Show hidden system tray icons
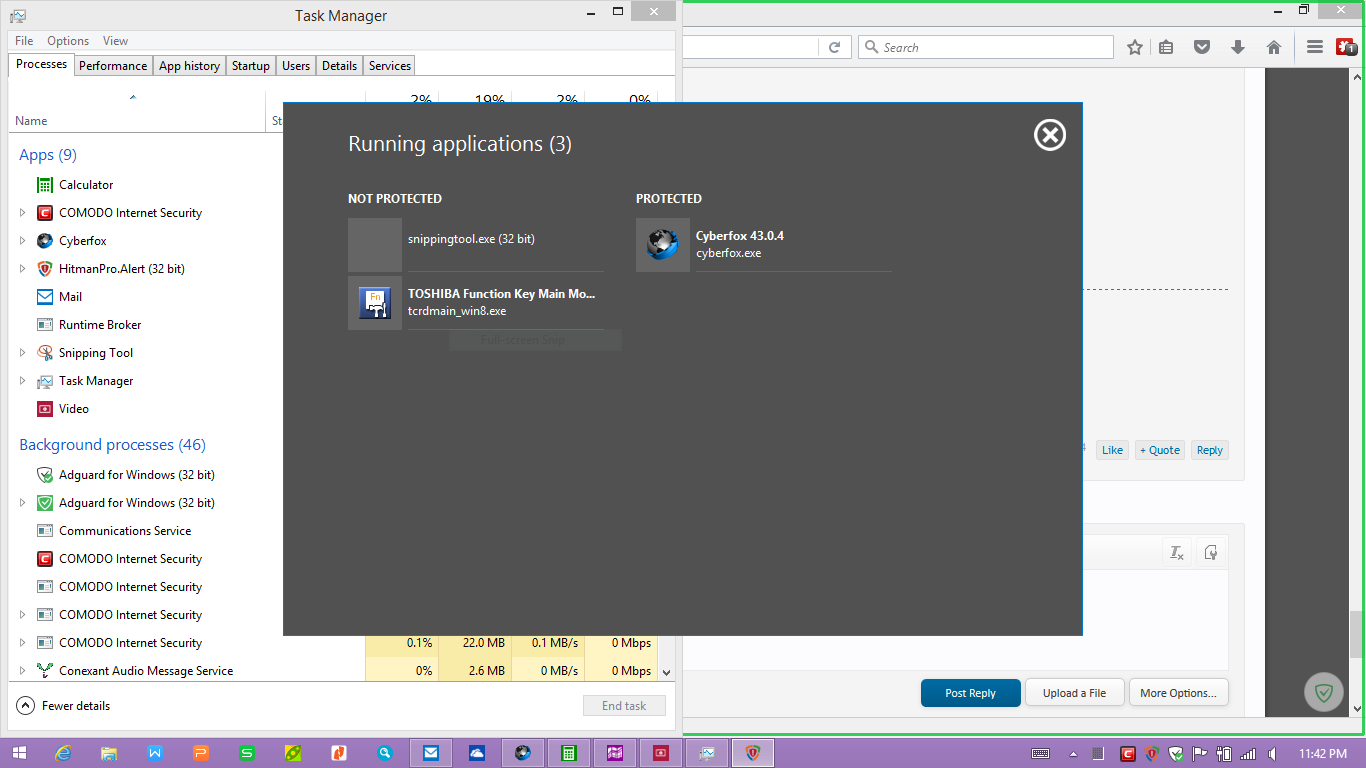Image resolution: width=1366 pixels, height=768 pixels. coord(1074,754)
